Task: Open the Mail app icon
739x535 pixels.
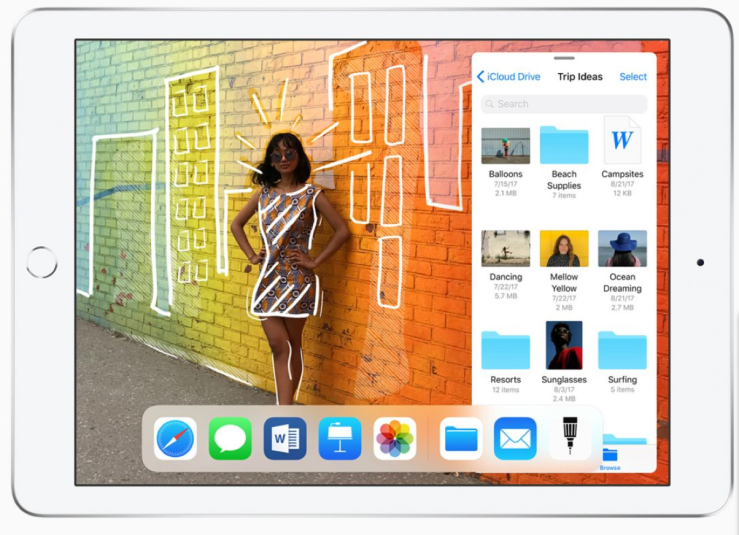Action: (515, 438)
